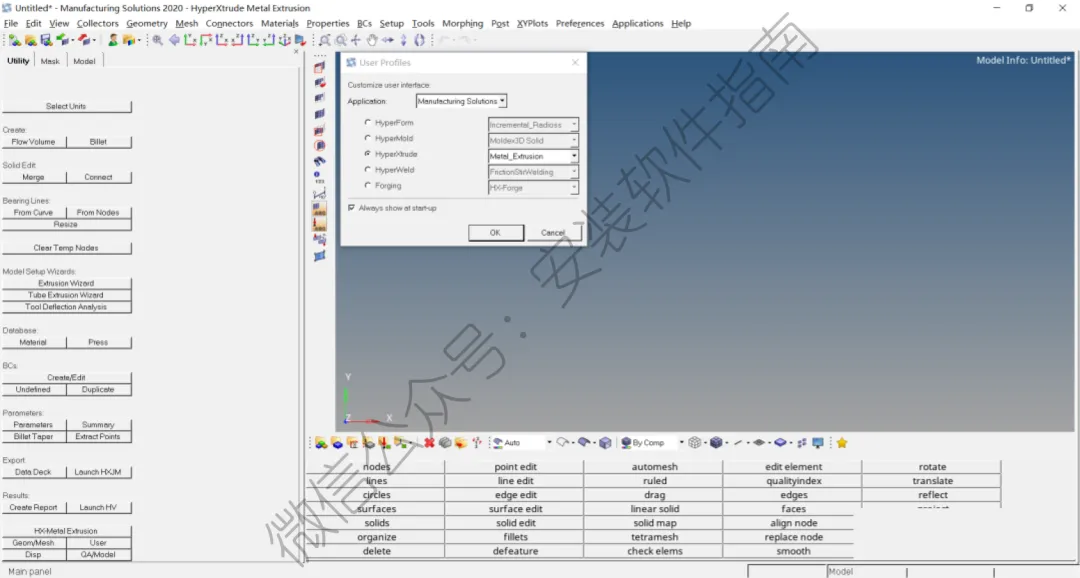Select the HyperForm radio button

coord(368,123)
